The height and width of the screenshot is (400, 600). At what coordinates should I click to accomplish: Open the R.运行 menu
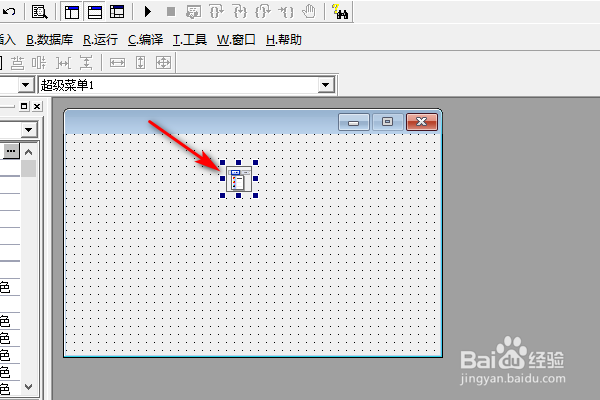click(100, 40)
